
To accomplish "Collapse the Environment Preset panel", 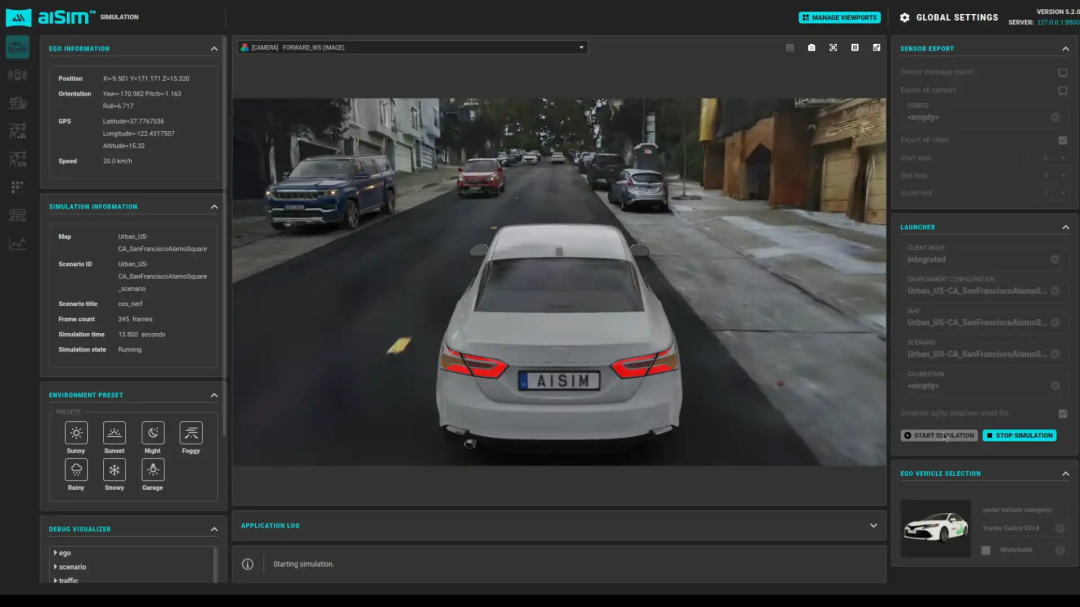I will pyautogui.click(x=214, y=395).
